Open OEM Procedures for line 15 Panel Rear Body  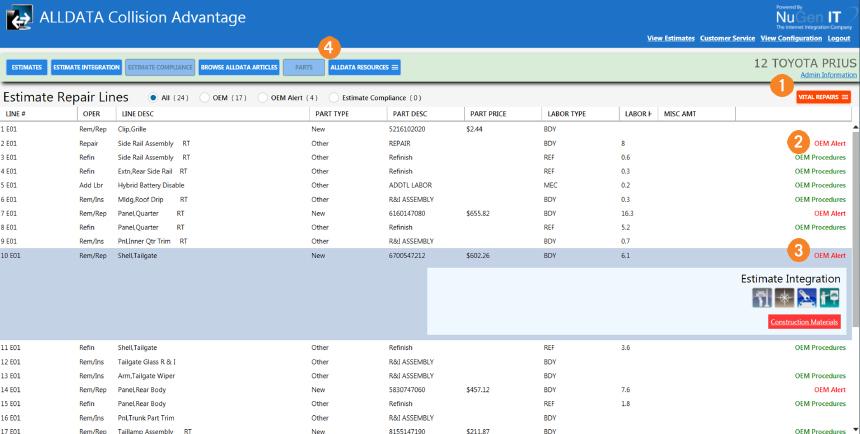coord(820,404)
